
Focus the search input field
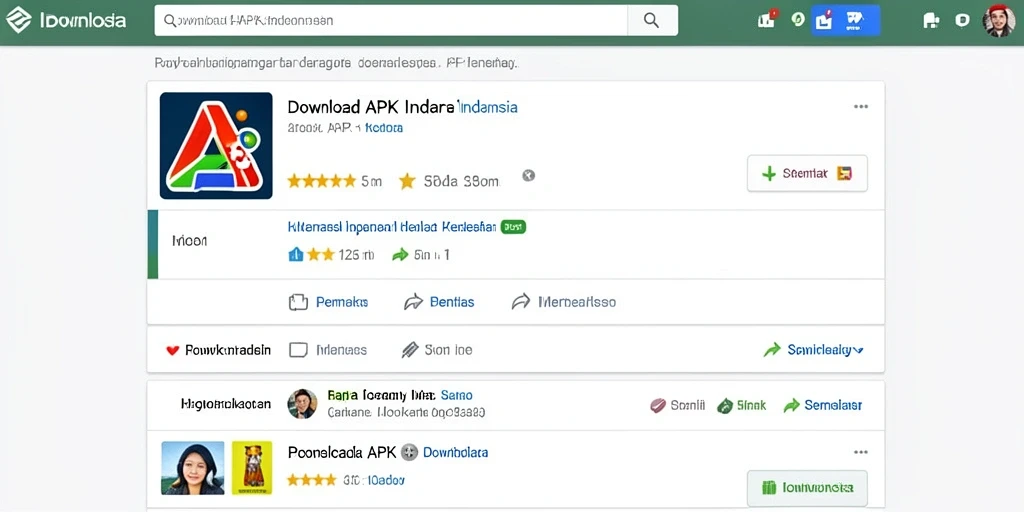391,20
